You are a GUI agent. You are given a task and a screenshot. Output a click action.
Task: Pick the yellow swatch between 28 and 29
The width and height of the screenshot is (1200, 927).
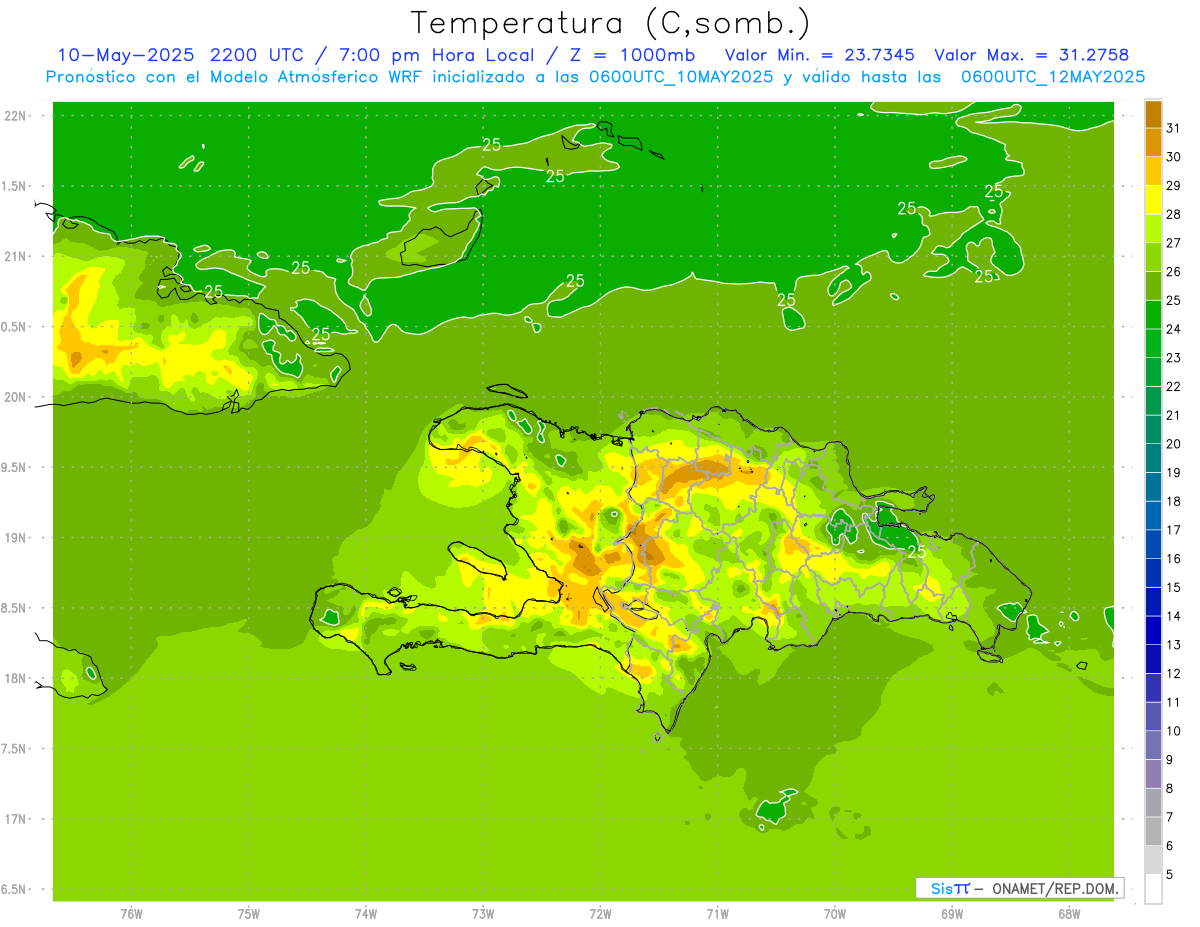click(x=1153, y=200)
